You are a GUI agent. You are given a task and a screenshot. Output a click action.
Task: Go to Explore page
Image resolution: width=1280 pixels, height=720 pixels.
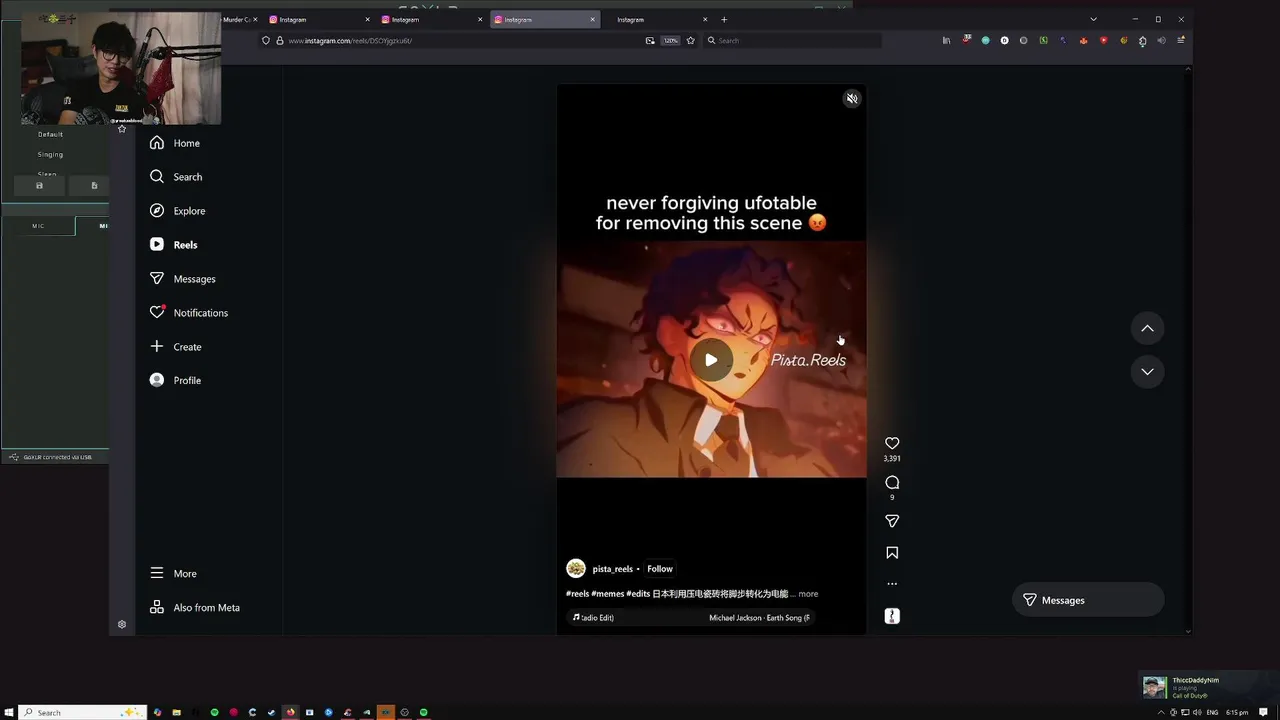pos(177,211)
